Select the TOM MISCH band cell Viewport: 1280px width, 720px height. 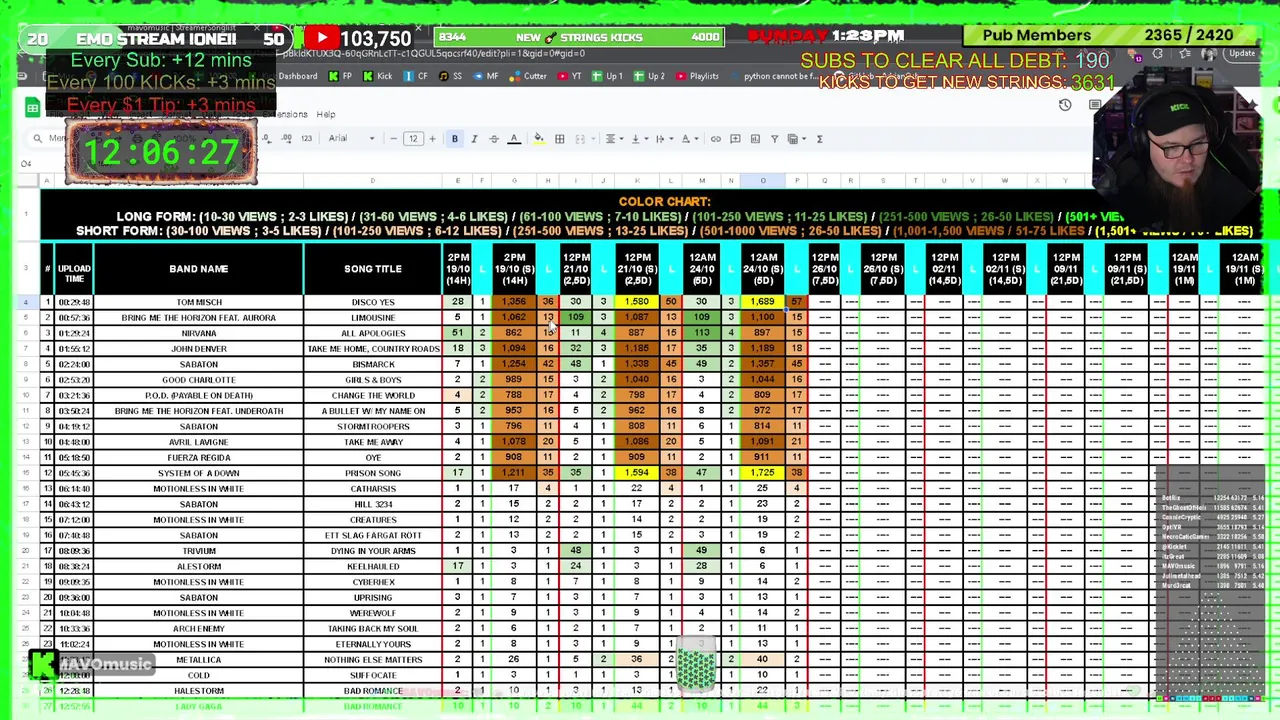(x=198, y=302)
